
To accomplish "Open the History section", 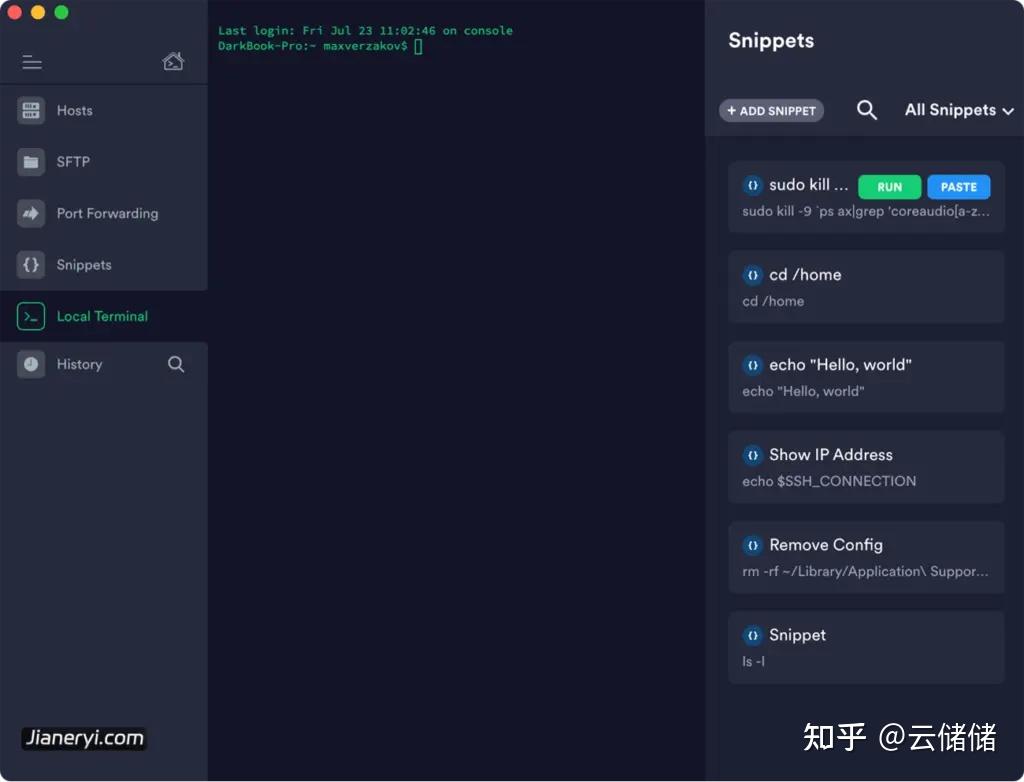I will point(80,364).
